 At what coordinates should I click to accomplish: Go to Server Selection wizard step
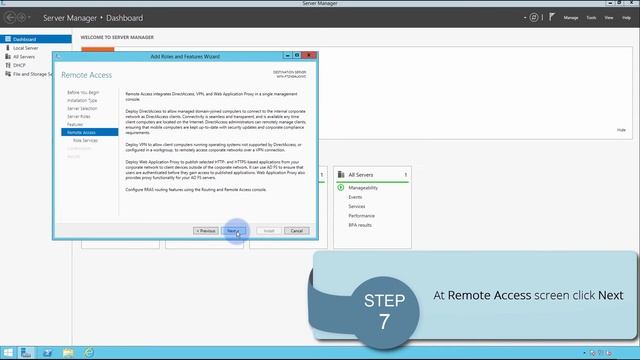tap(82, 109)
